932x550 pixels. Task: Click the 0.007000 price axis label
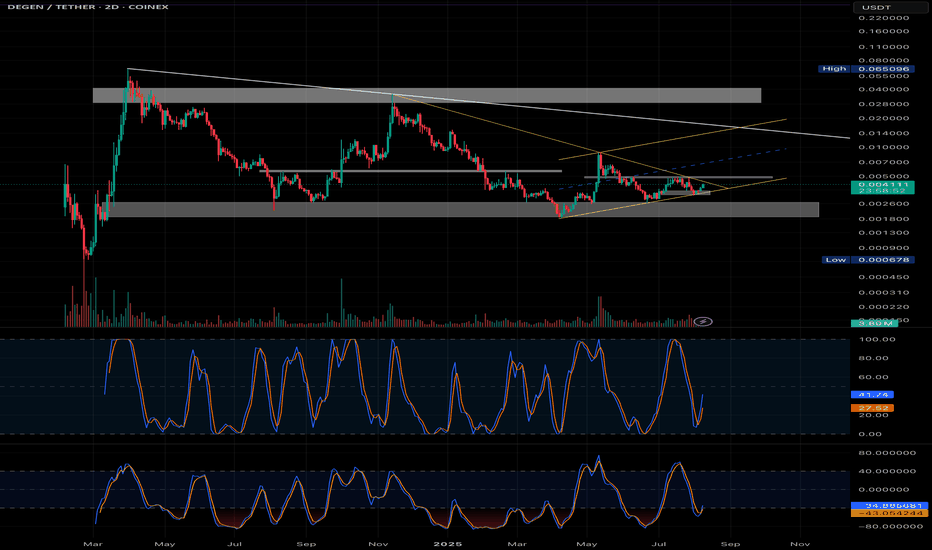[884, 162]
